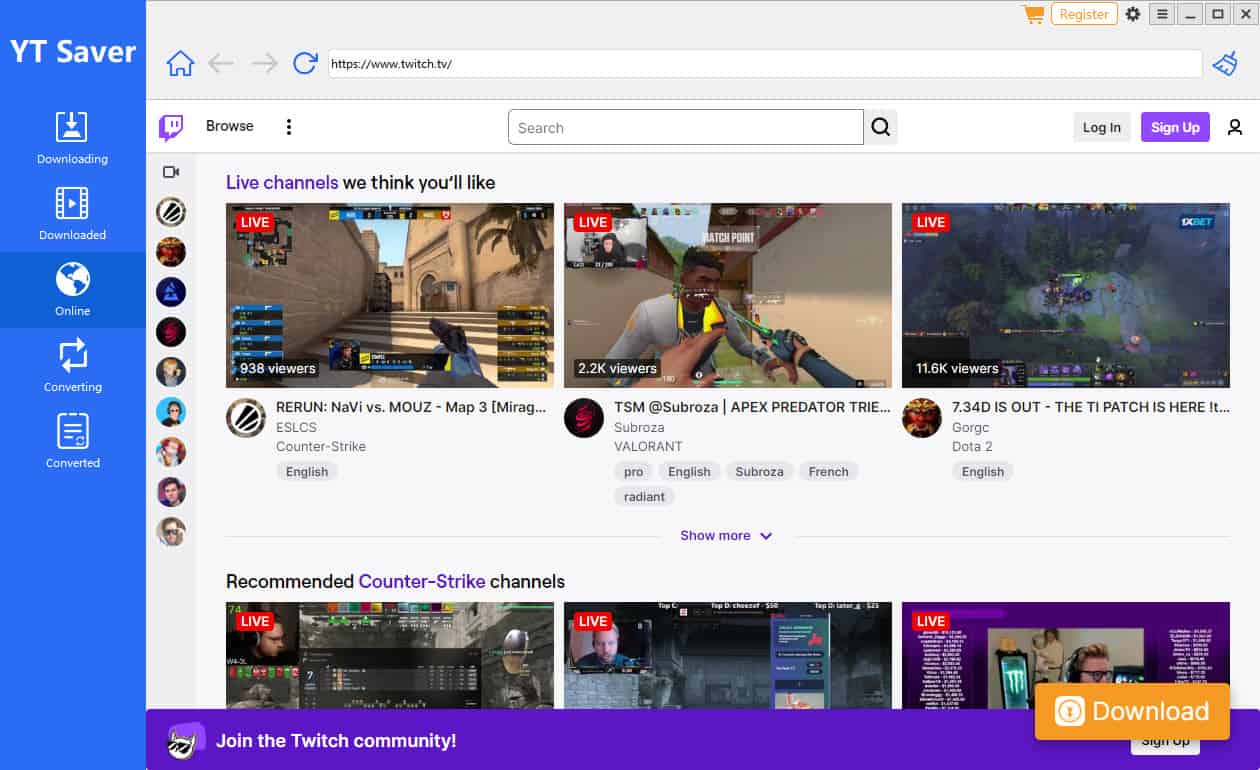Image resolution: width=1260 pixels, height=770 pixels.
Task: Select the French tag
Action: point(828,472)
